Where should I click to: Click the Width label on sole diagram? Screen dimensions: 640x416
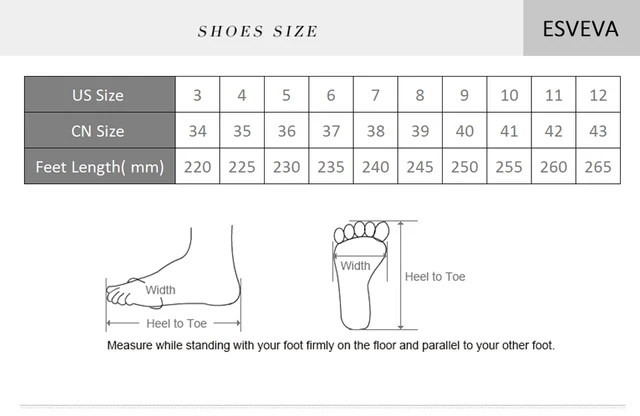(x=355, y=266)
